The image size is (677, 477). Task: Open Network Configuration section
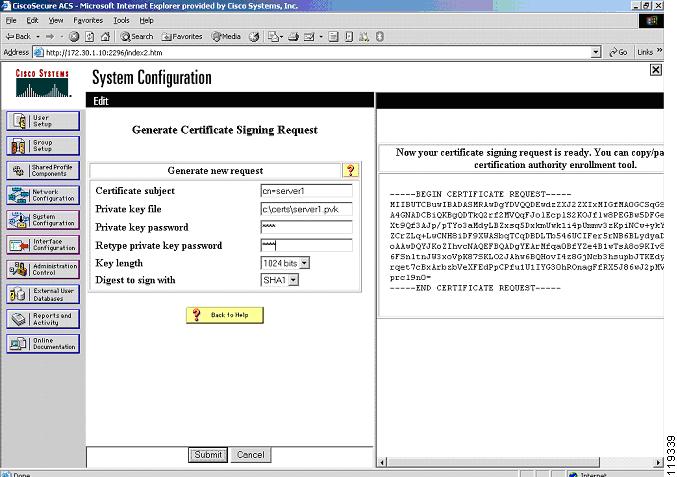43,195
